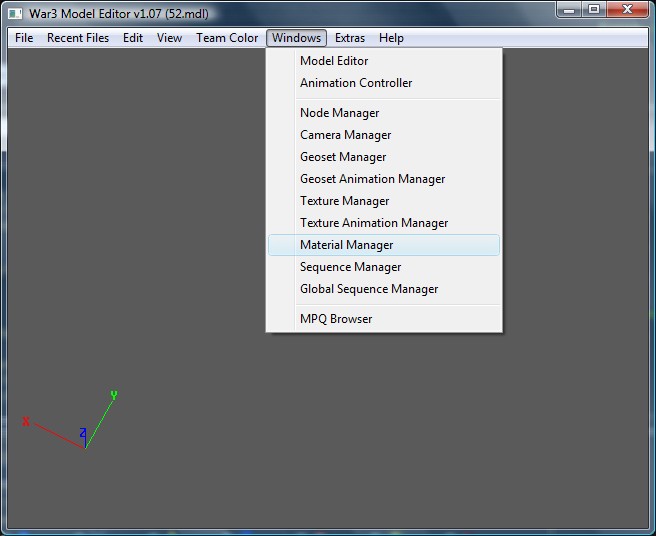Select Geoset Animation Manager

(384, 179)
